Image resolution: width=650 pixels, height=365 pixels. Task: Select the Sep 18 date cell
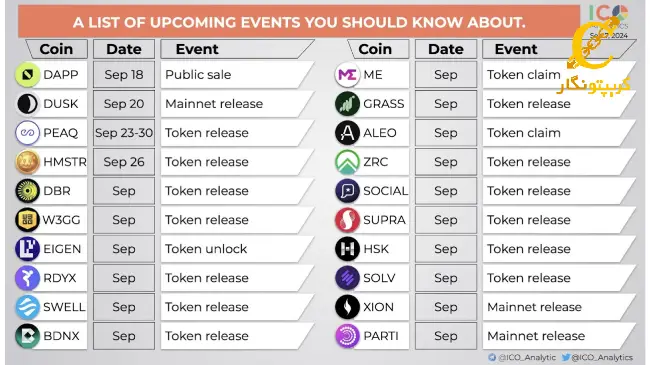[124, 75]
